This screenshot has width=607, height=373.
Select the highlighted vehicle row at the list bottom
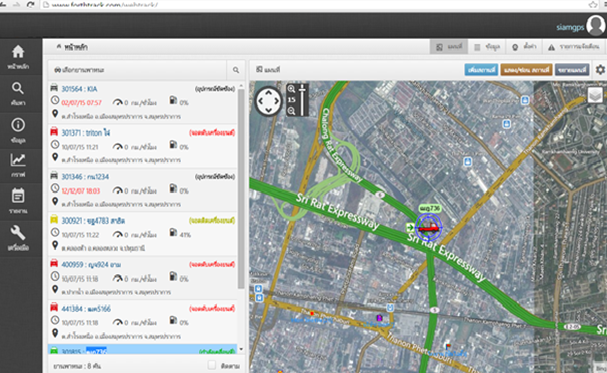(142, 349)
